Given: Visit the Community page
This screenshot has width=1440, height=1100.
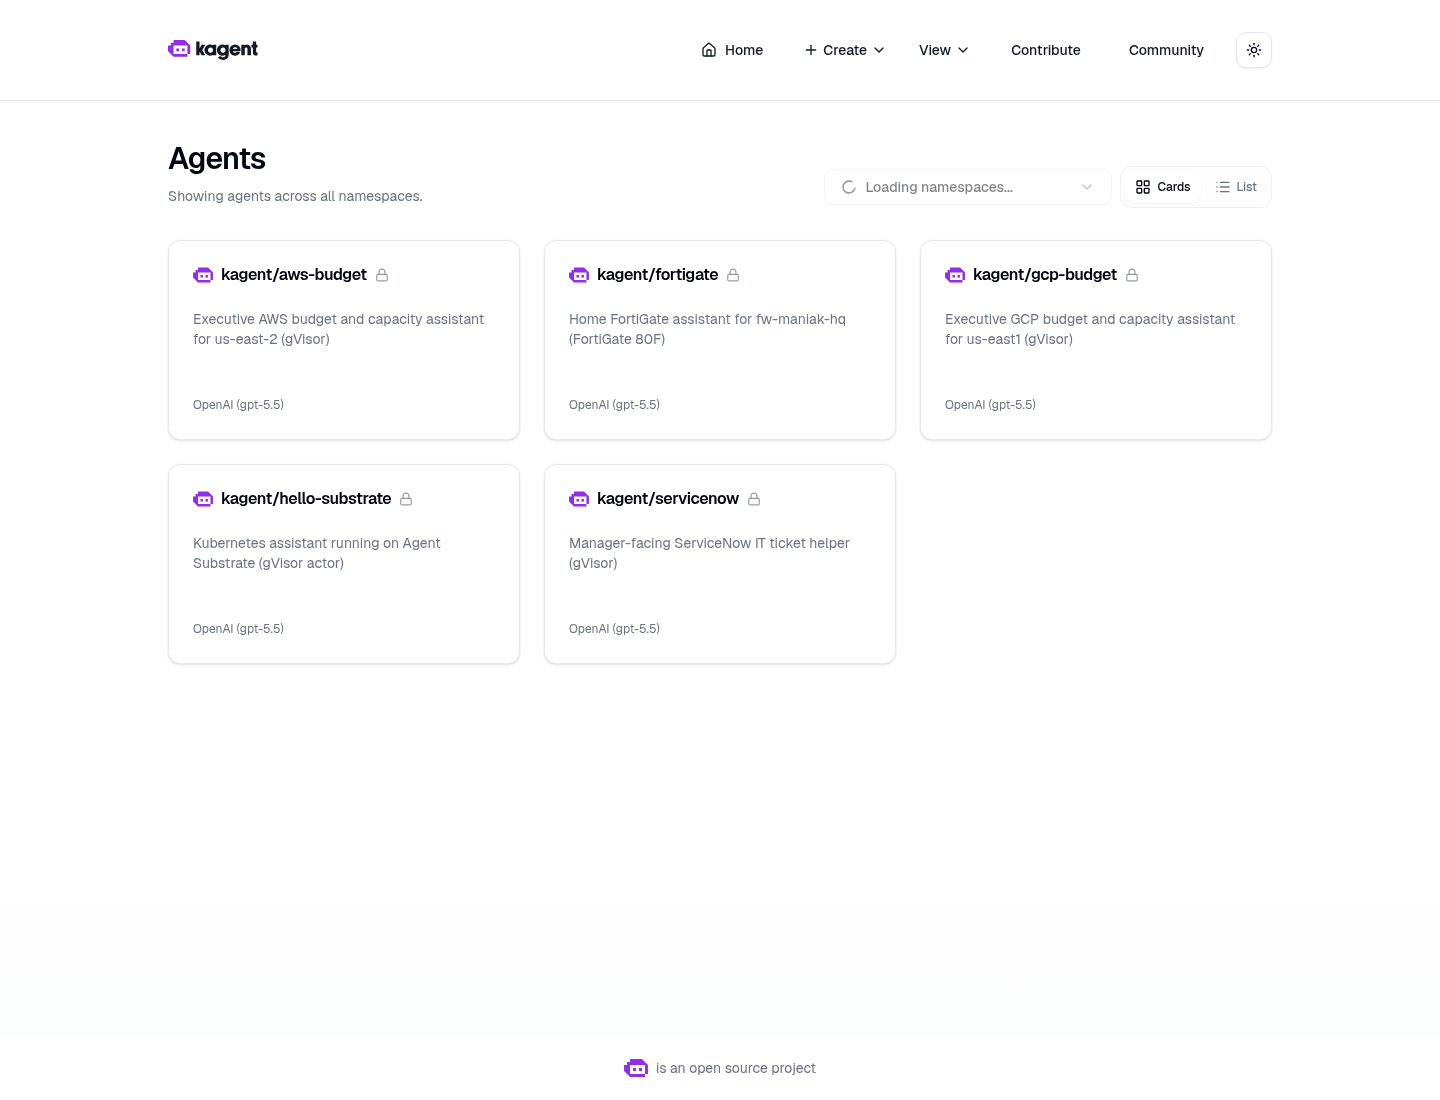Looking at the screenshot, I should [x=1166, y=50].
